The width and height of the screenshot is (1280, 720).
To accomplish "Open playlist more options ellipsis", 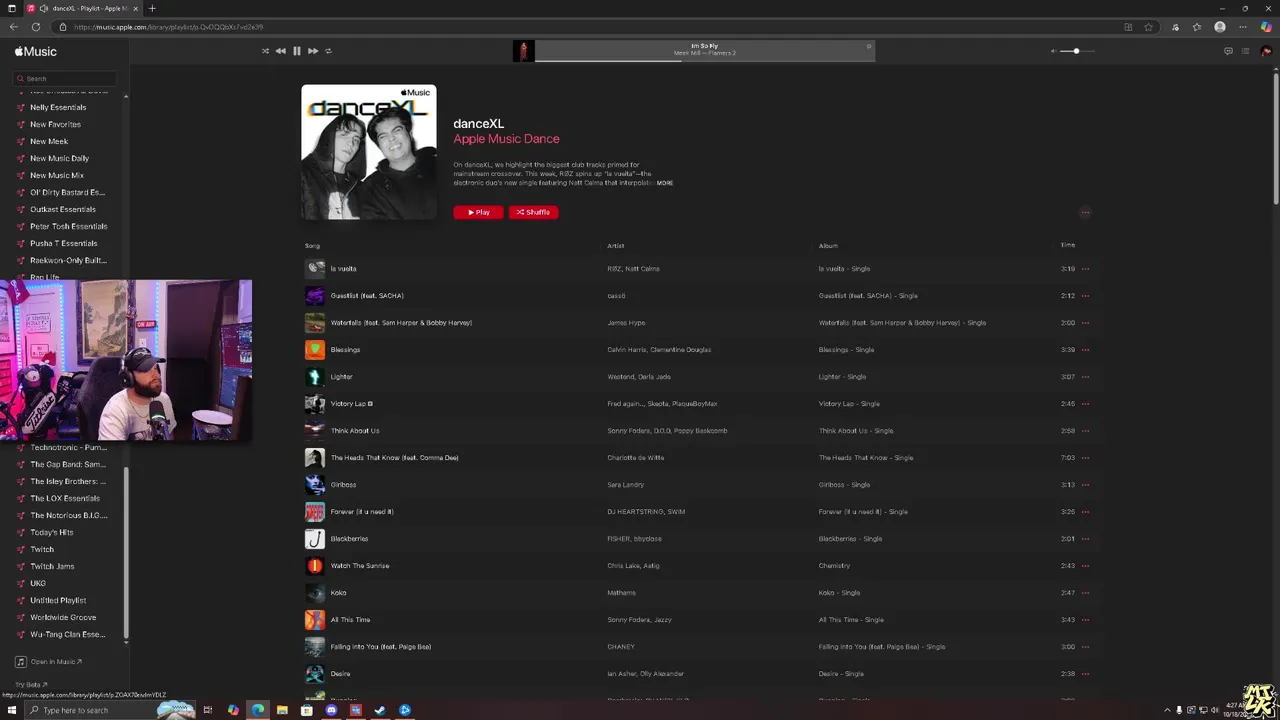I will coord(1085,212).
